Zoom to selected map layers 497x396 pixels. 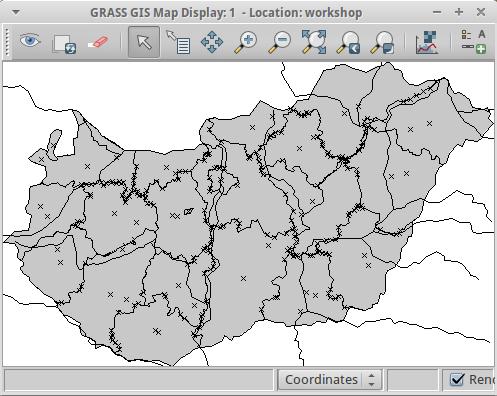coord(314,42)
